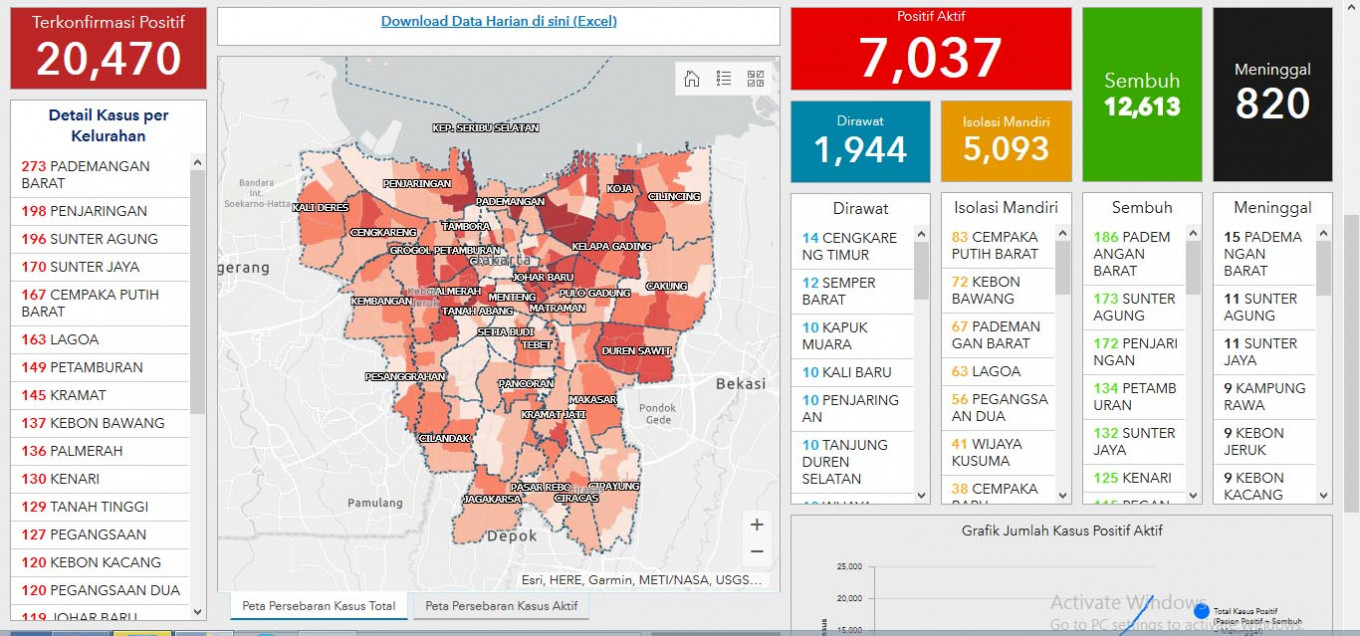The image size is (1360, 636).
Task: Select 198 PENJARINGAN in kelurahan list
Action: 100,211
